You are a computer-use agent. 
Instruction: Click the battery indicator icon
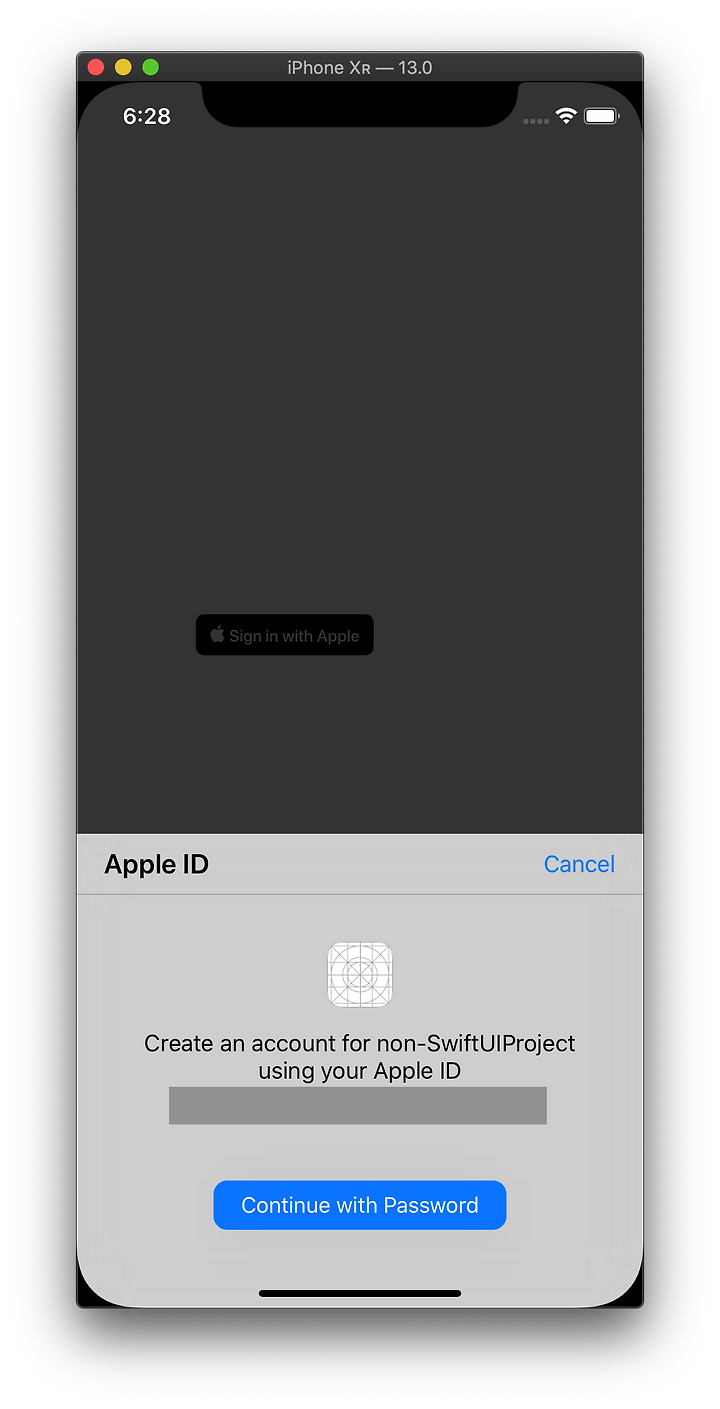pyautogui.click(x=602, y=116)
